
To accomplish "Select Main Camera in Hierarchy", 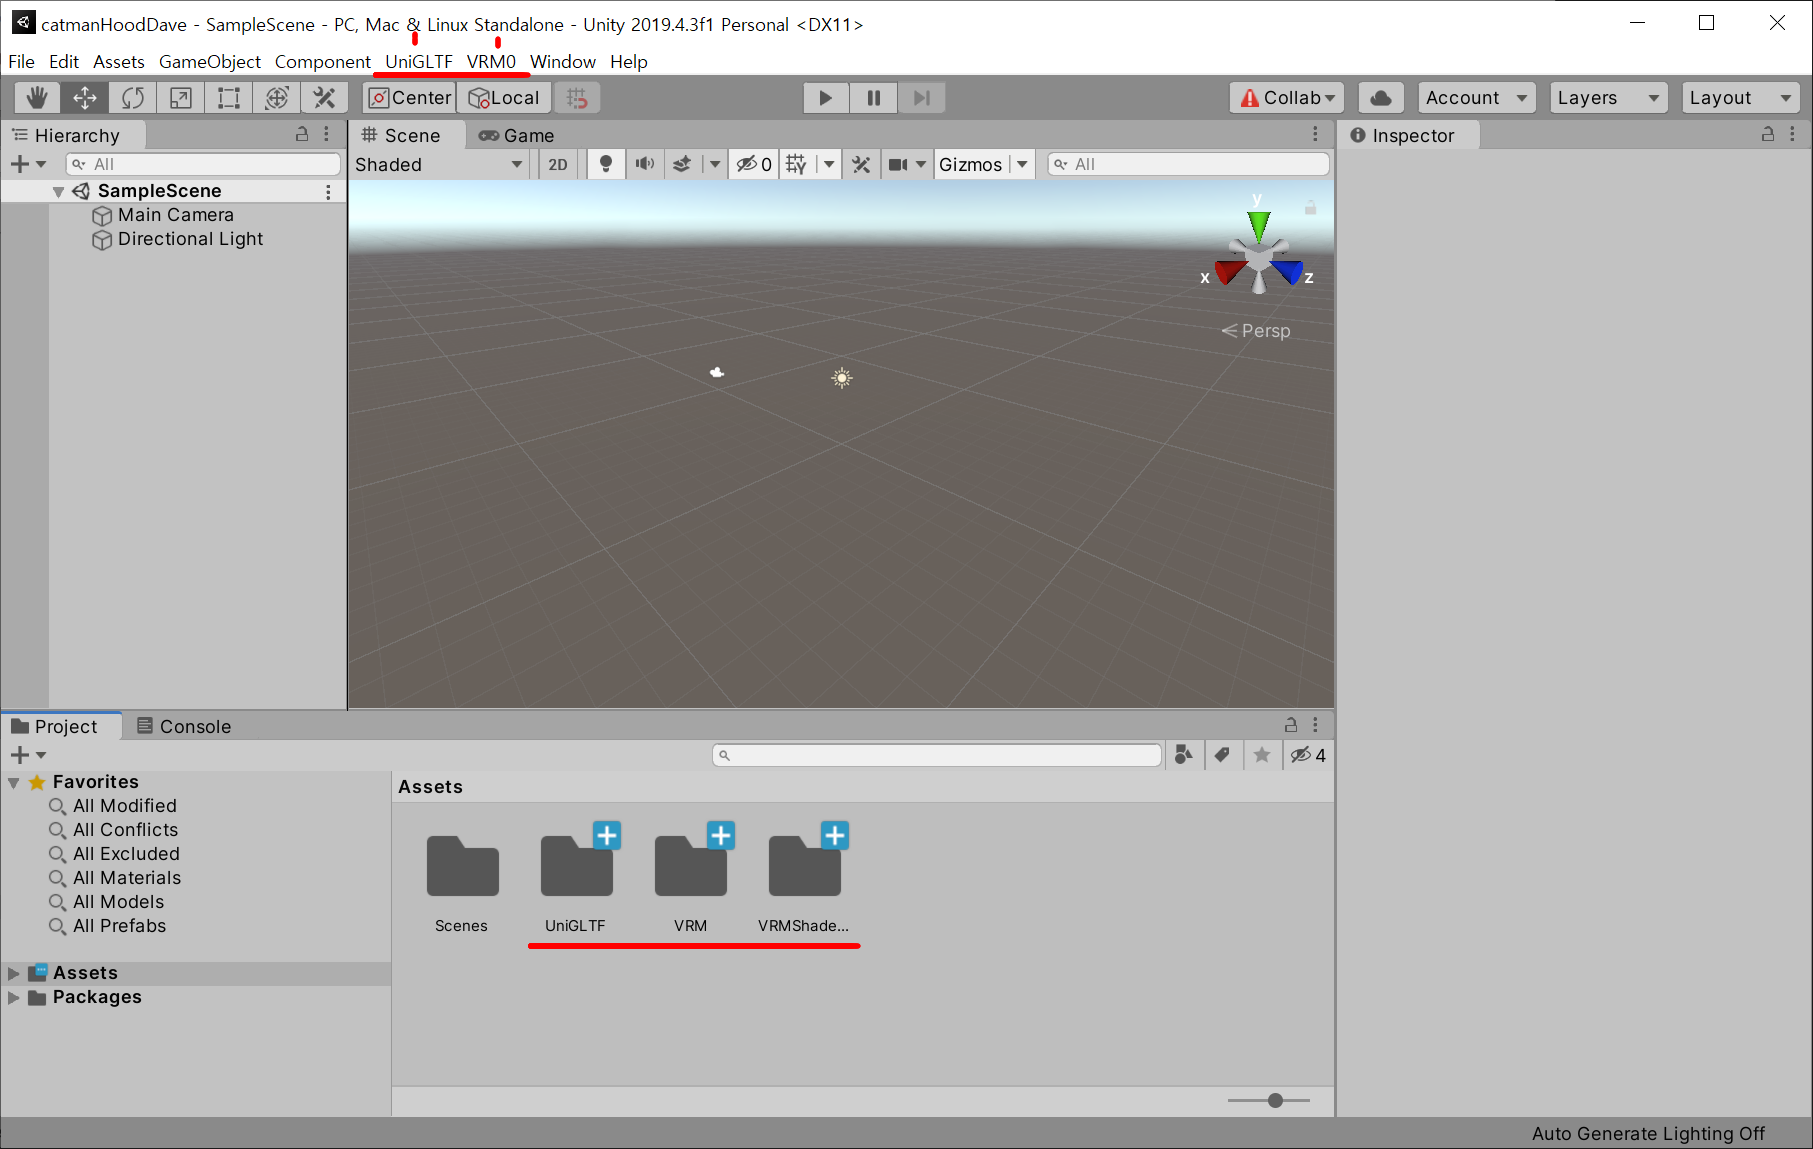I will click(x=176, y=215).
